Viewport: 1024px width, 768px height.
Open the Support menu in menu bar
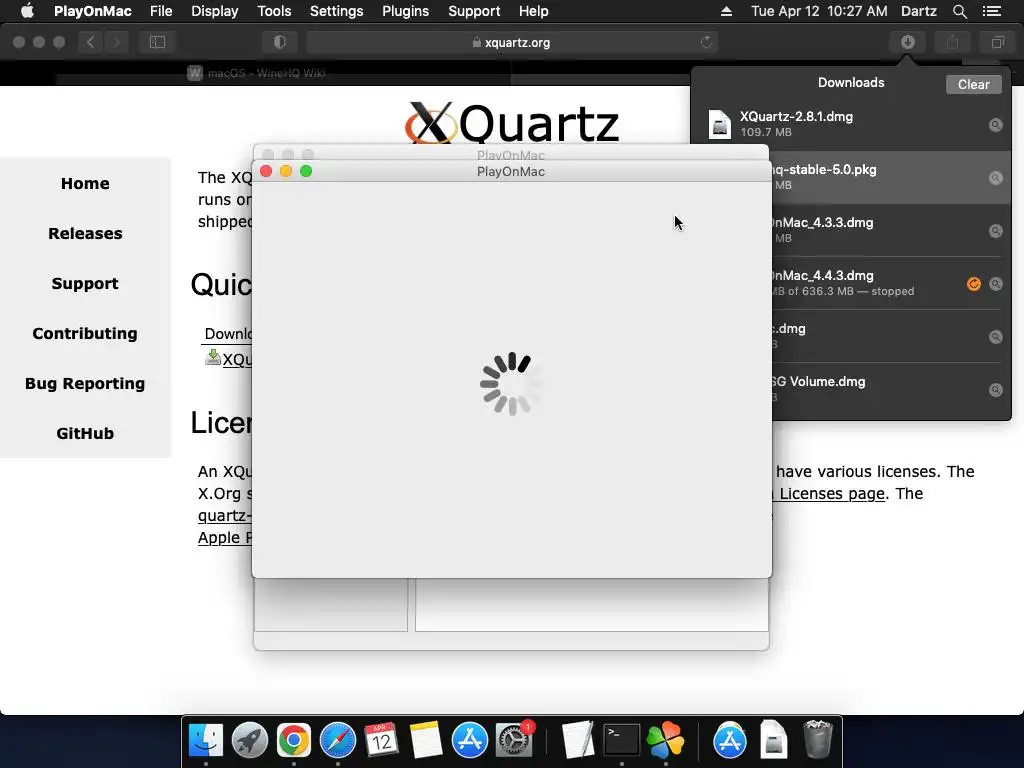(474, 11)
